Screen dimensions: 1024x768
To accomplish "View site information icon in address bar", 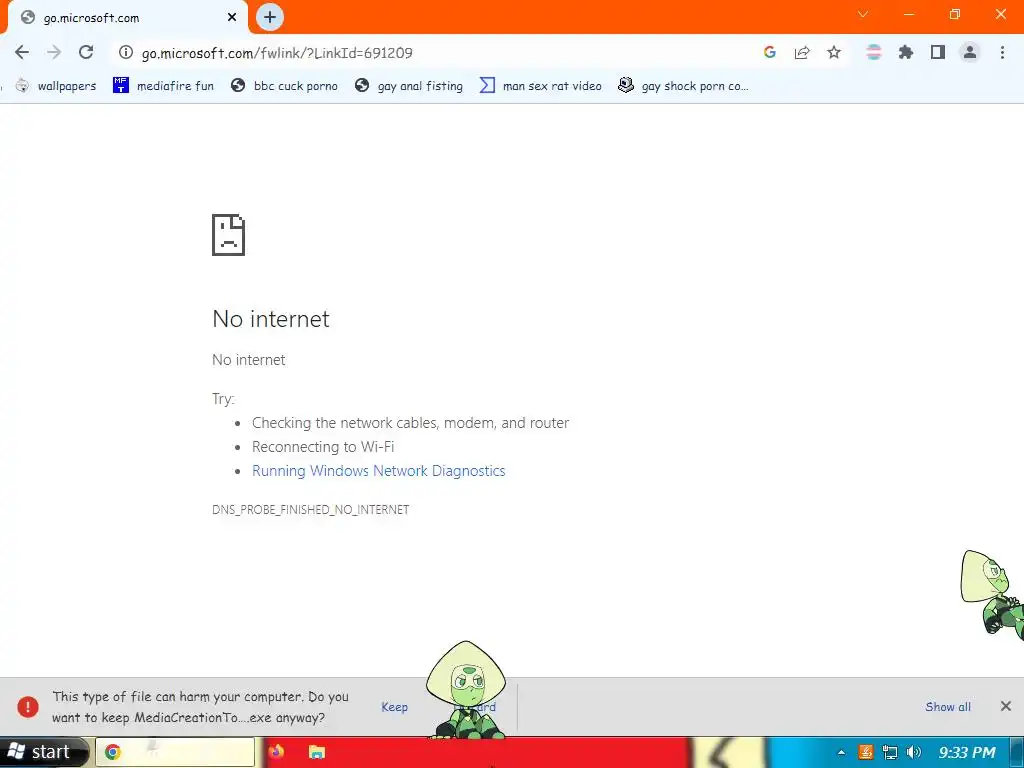I will tap(125, 52).
